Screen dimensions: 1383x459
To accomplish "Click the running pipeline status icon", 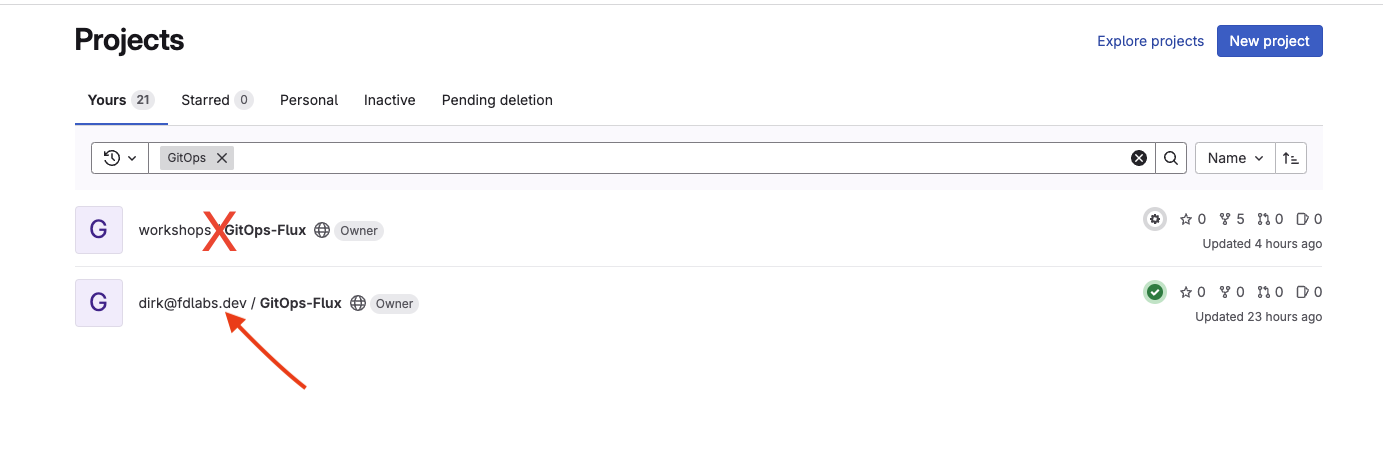I will (1155, 219).
